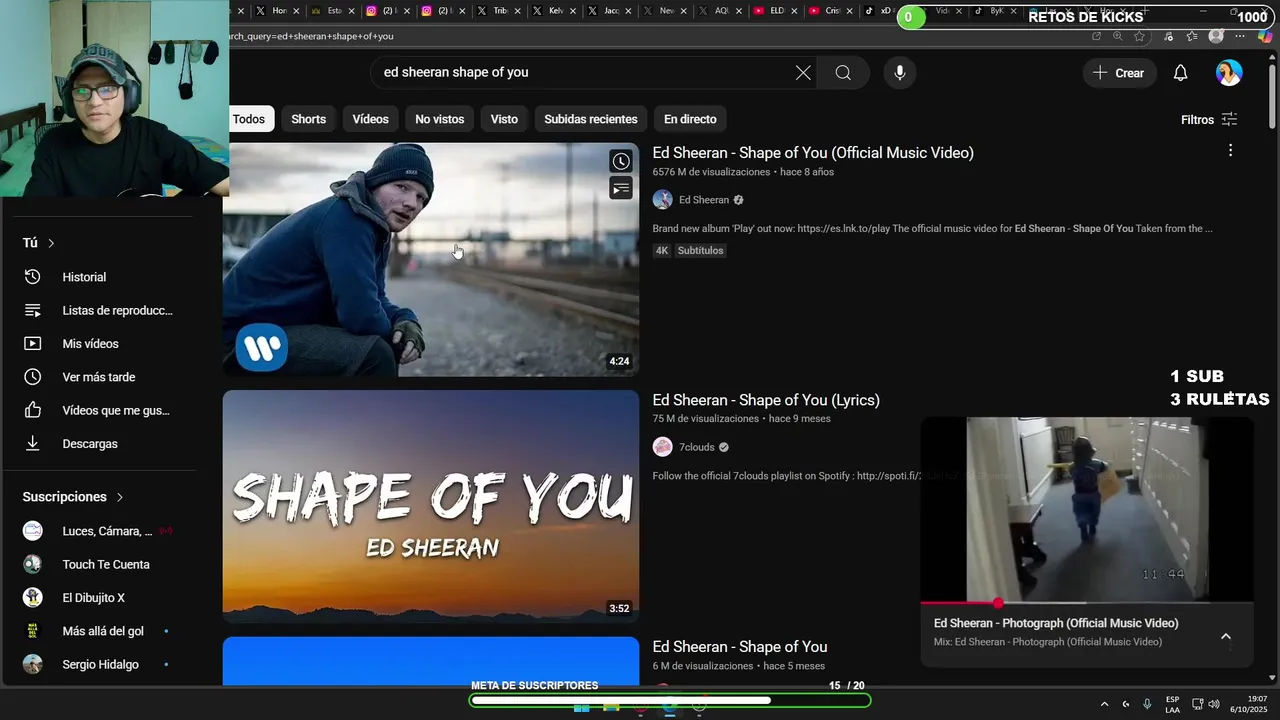The width and height of the screenshot is (1280, 720).
Task: Open miniplayer title 'Ed Sheeran - Photograph'
Action: coord(1056,623)
